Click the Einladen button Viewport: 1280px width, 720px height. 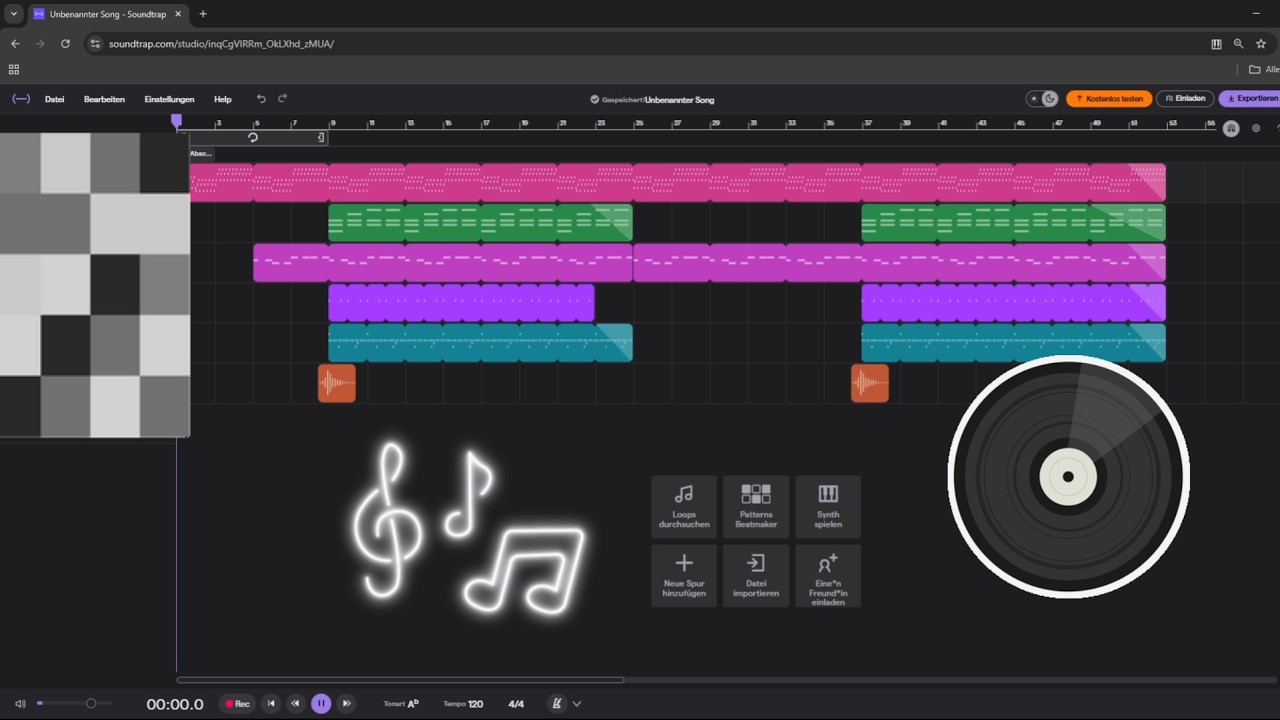1185,99
